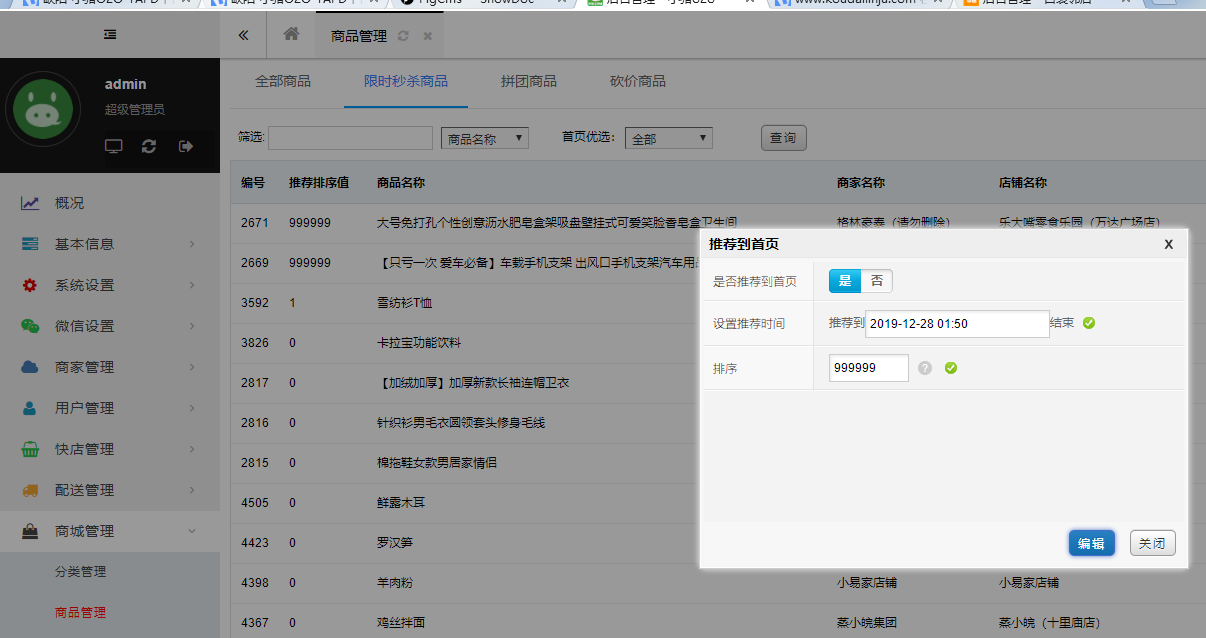Open the 首页优选 全部 dropdown
1206x638 pixels.
click(x=669, y=139)
